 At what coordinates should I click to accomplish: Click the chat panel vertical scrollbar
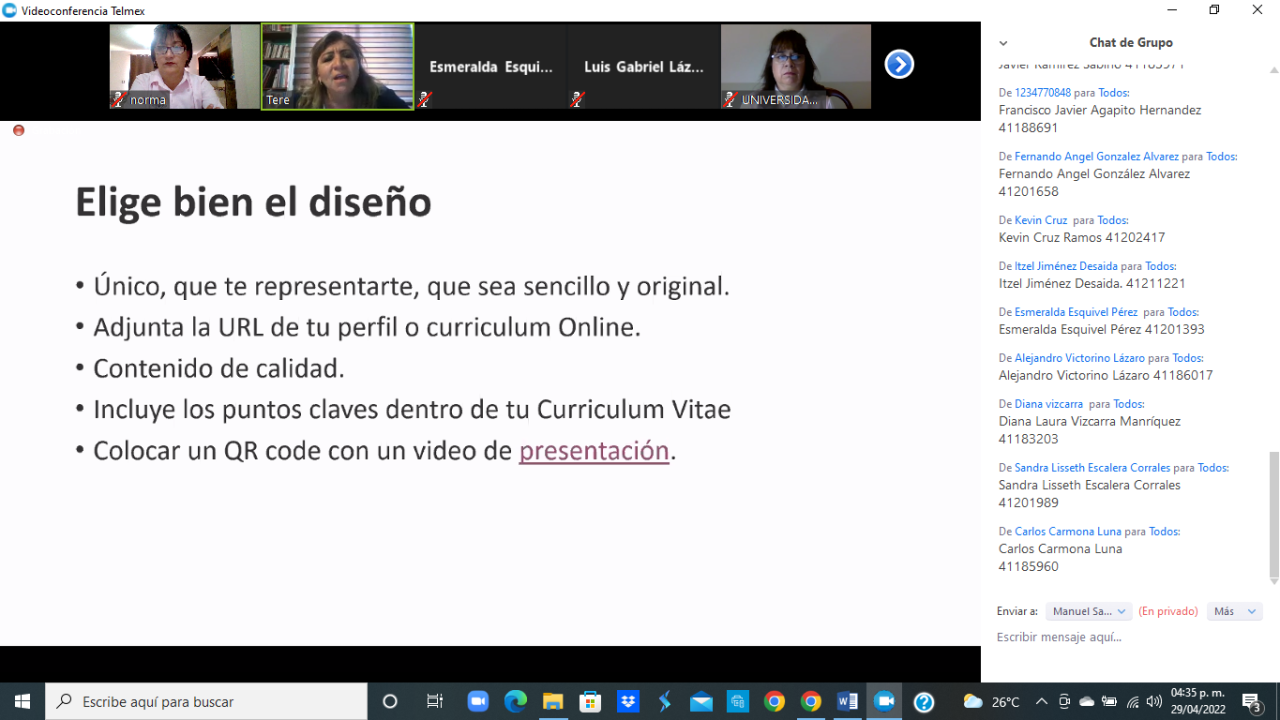tap(1273, 510)
